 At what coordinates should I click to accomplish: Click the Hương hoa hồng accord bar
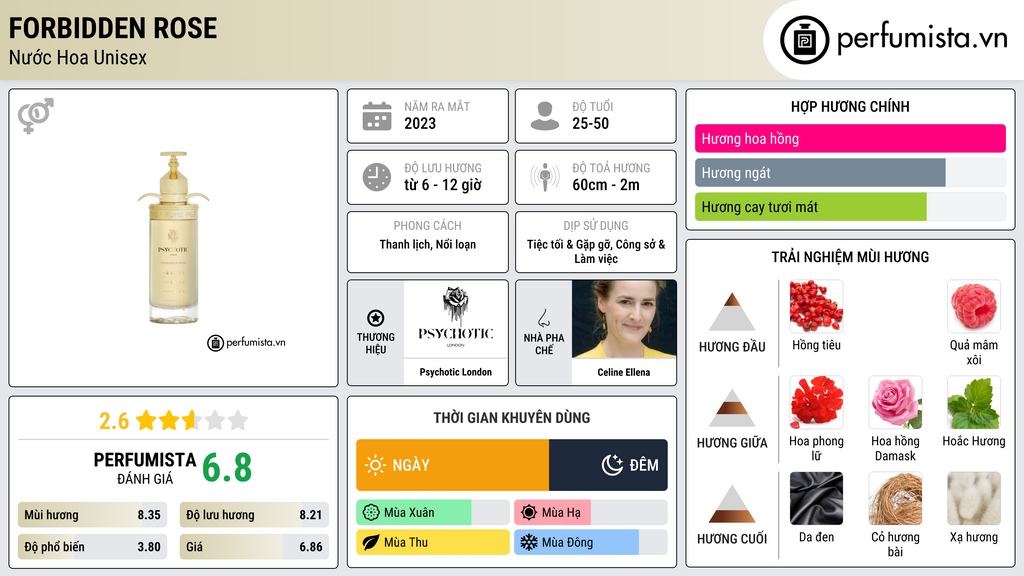pos(850,138)
